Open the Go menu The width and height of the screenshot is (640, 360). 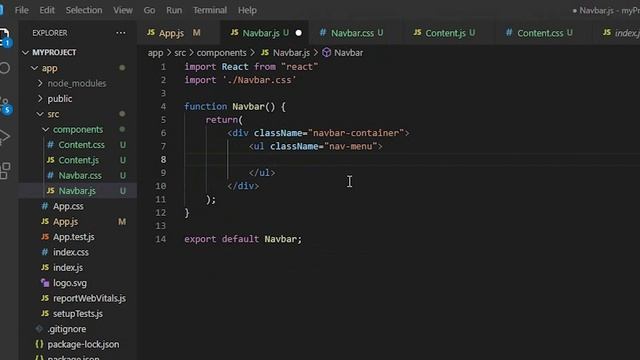pyautogui.click(x=149, y=10)
